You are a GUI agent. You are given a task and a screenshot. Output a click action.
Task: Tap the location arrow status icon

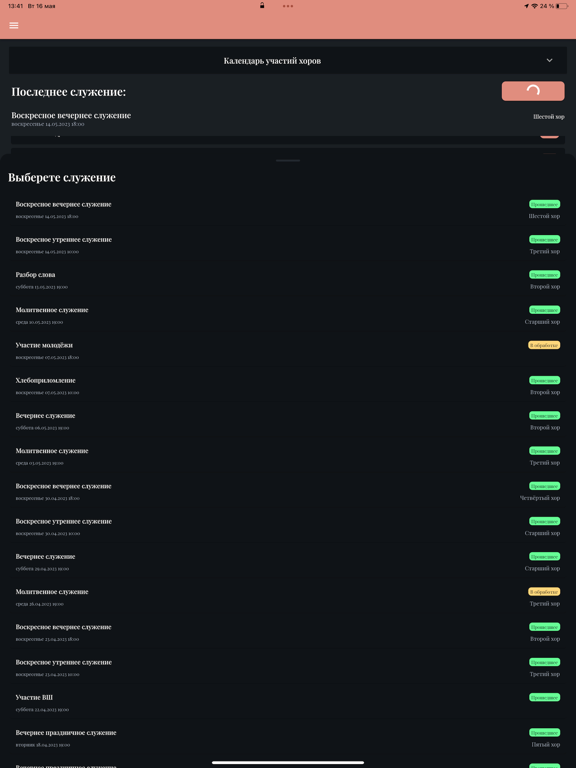[527, 6]
